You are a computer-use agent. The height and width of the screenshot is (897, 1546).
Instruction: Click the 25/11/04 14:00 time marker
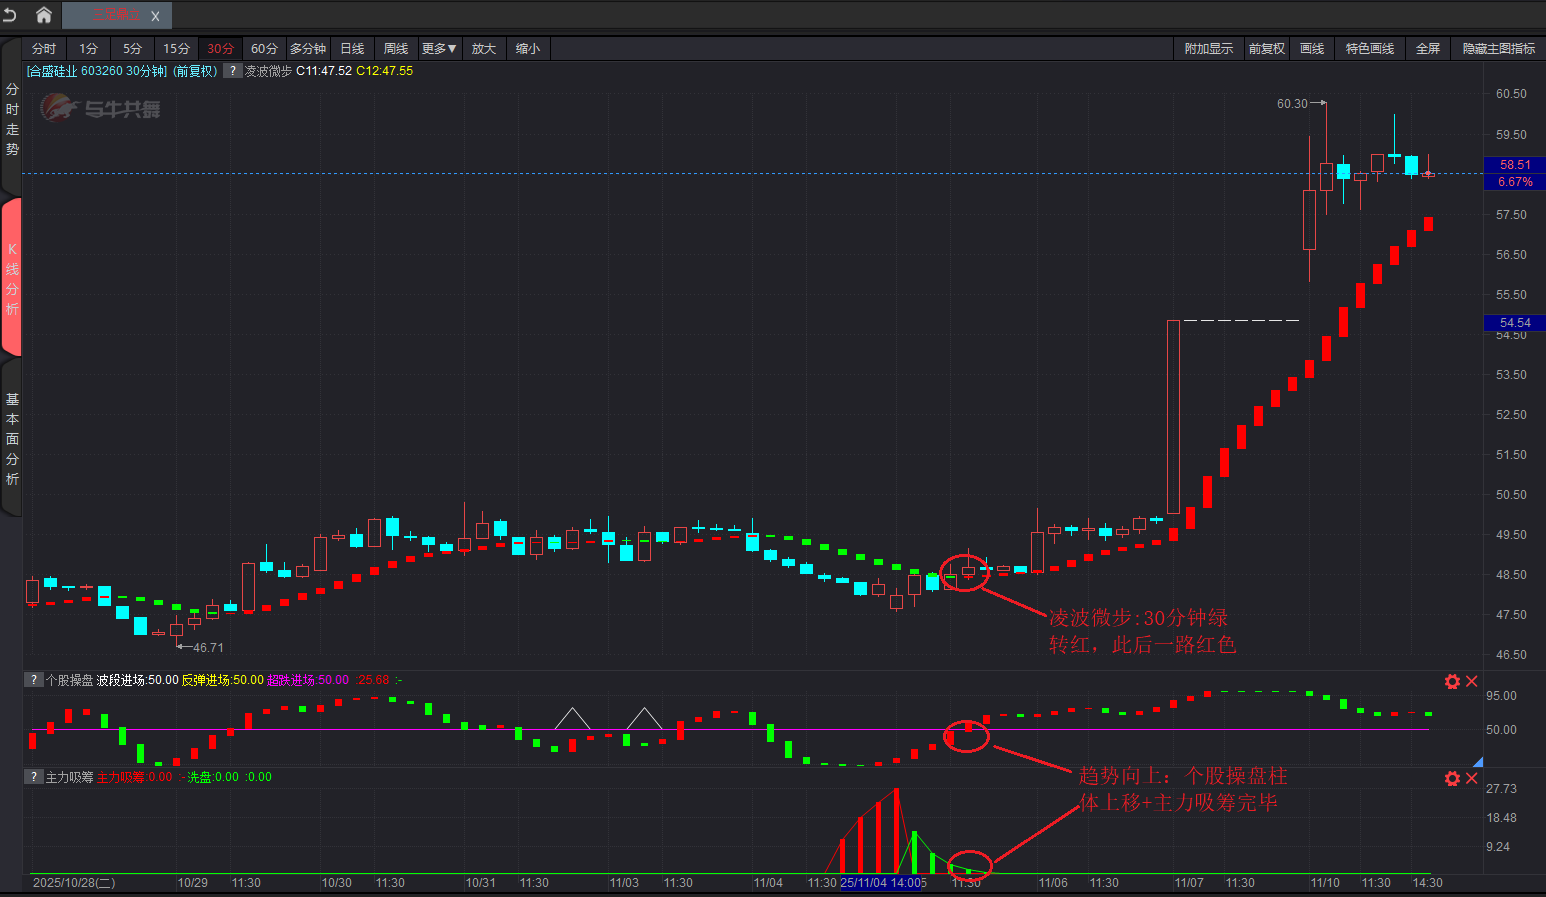[x=882, y=883]
